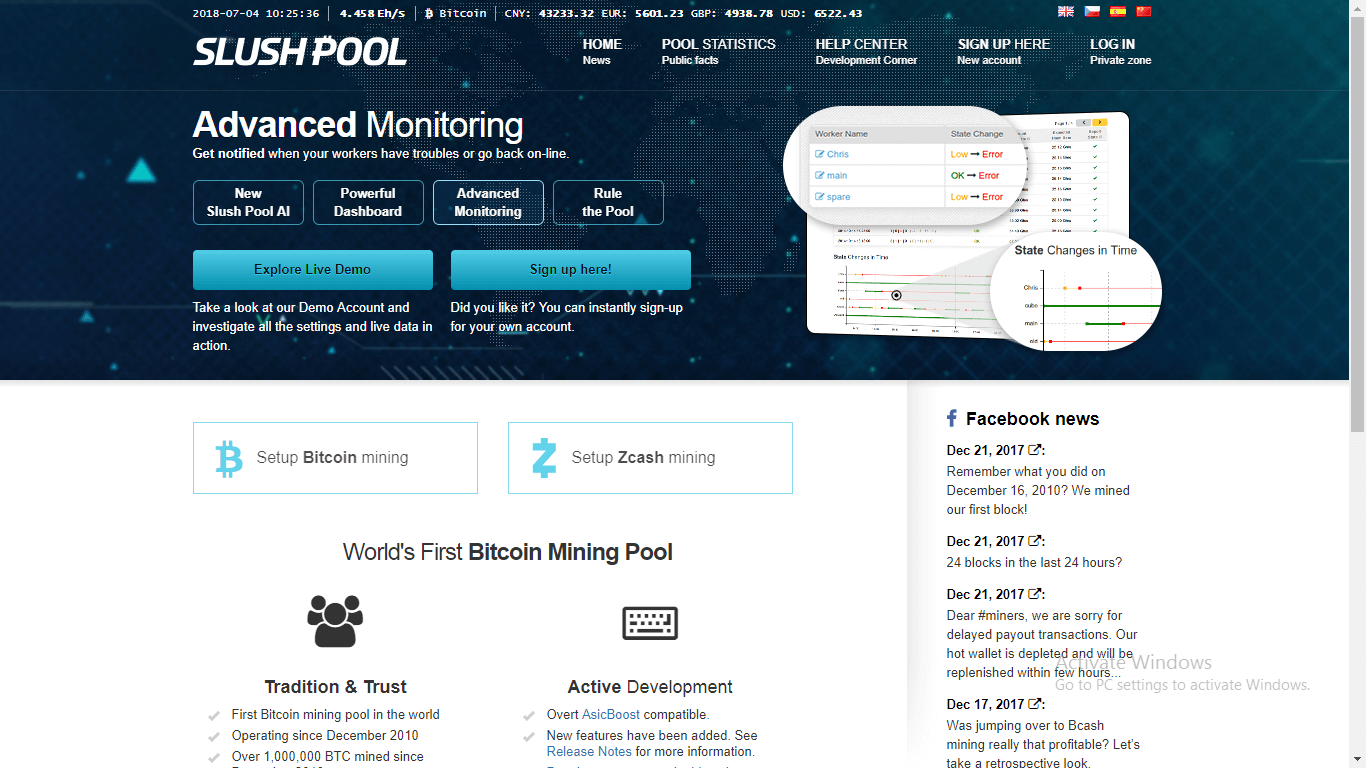Click the GBP: 4938.78 price text
This screenshot has width=1366, height=768.
coord(734,14)
